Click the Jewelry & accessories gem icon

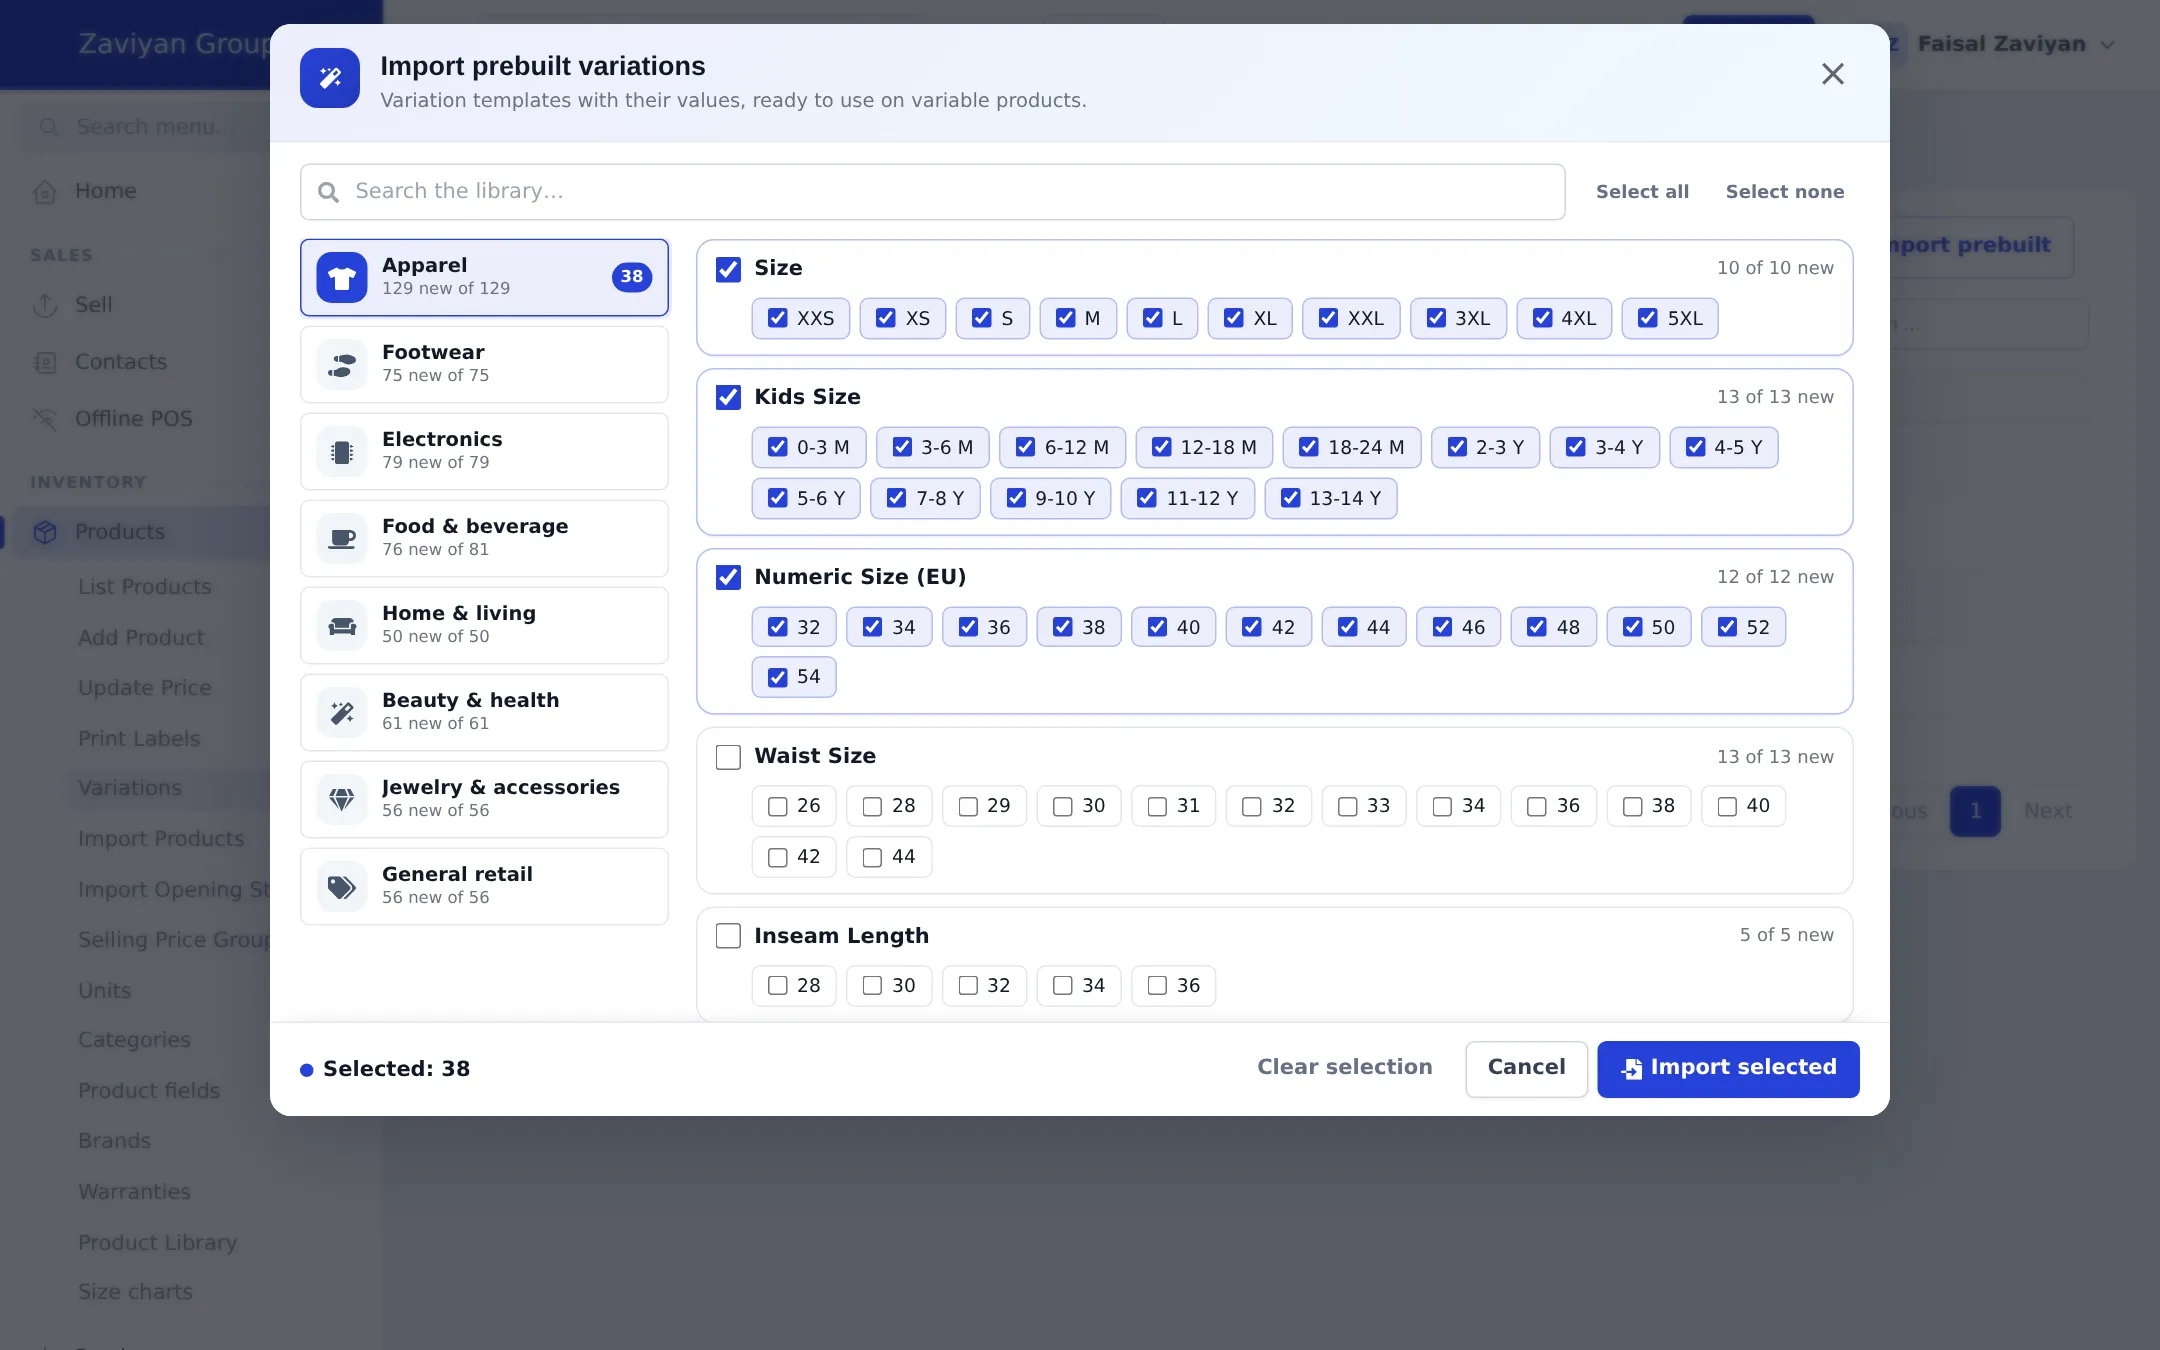342,799
